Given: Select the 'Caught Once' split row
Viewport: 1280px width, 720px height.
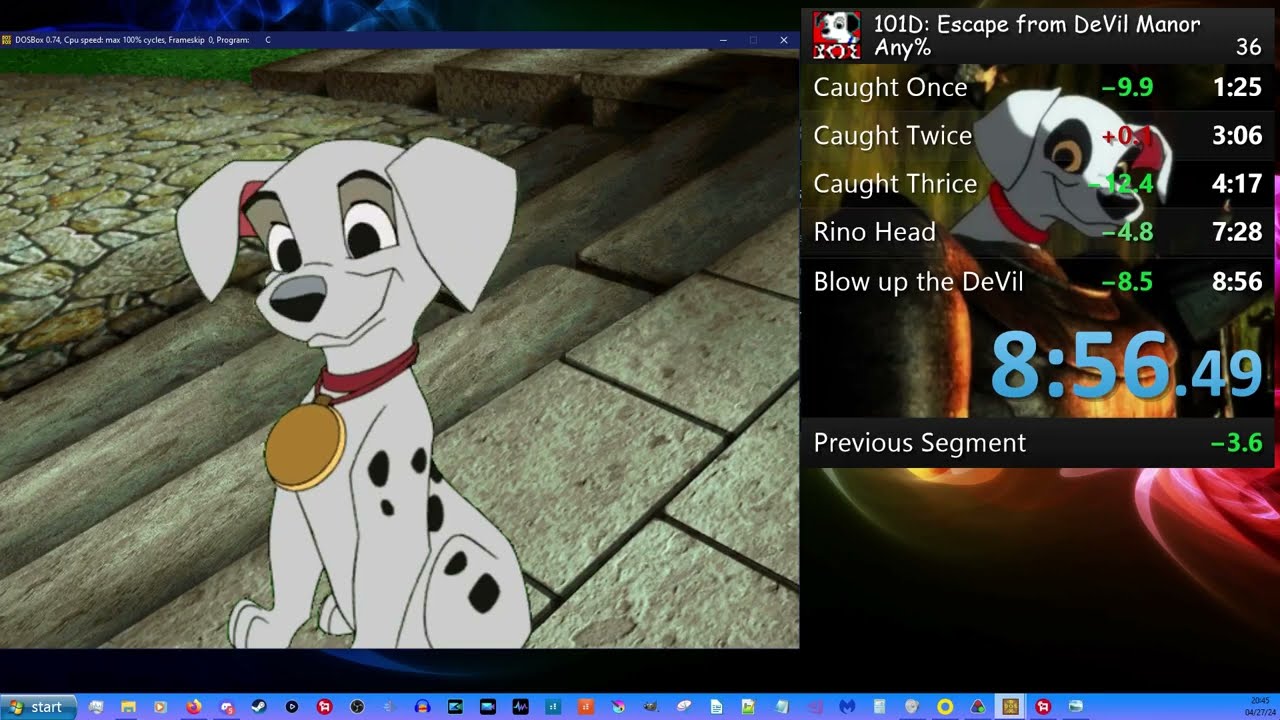Looking at the screenshot, I should 1037,87.
